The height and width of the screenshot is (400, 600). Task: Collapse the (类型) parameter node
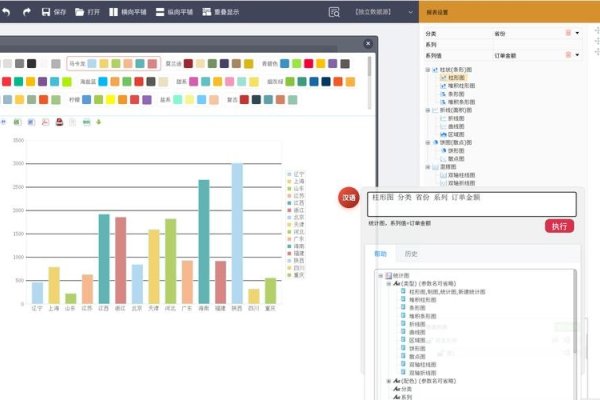[x=388, y=284]
